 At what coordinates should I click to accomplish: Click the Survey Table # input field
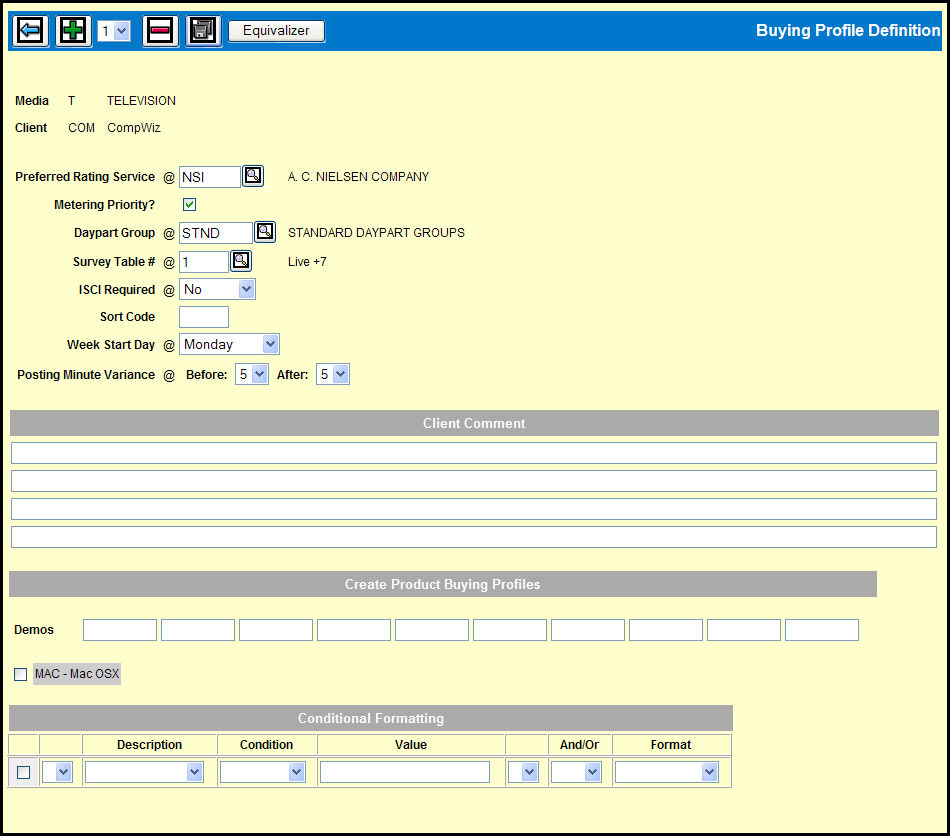204,262
